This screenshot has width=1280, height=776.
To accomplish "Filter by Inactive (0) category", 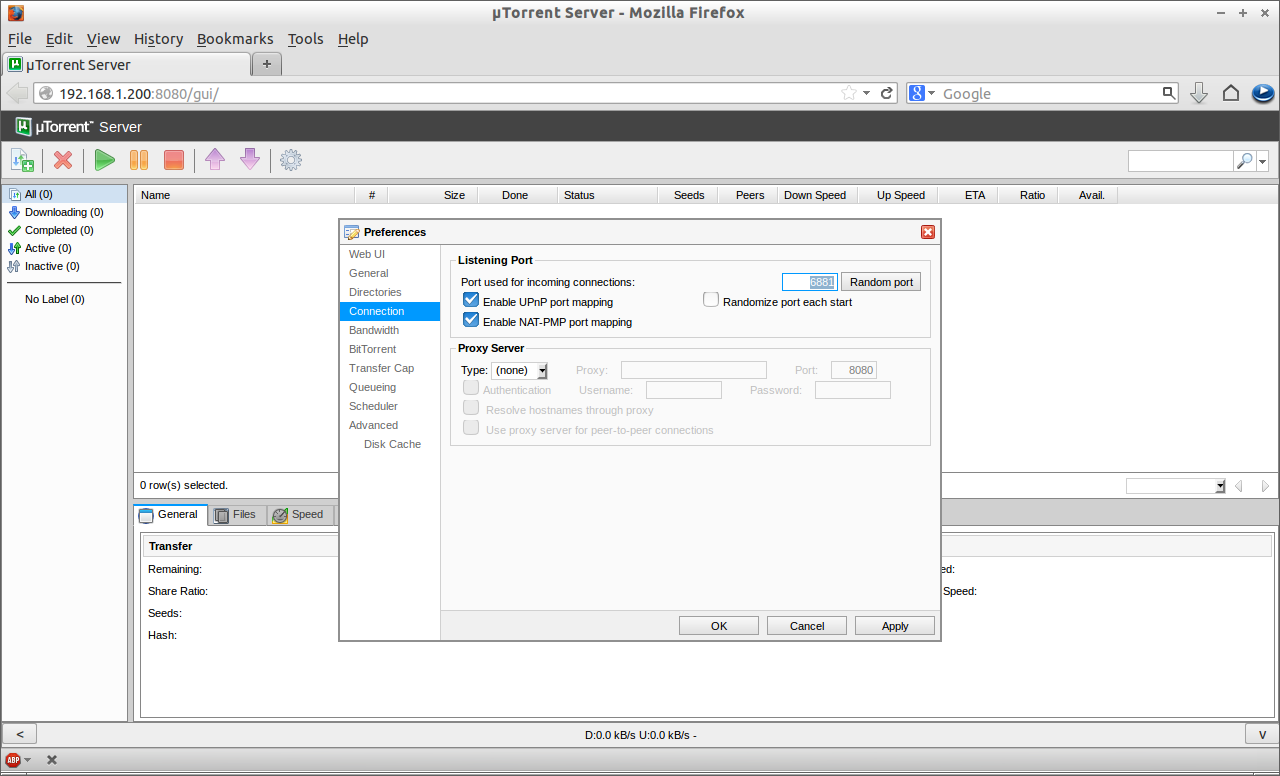I will [x=64, y=266].
